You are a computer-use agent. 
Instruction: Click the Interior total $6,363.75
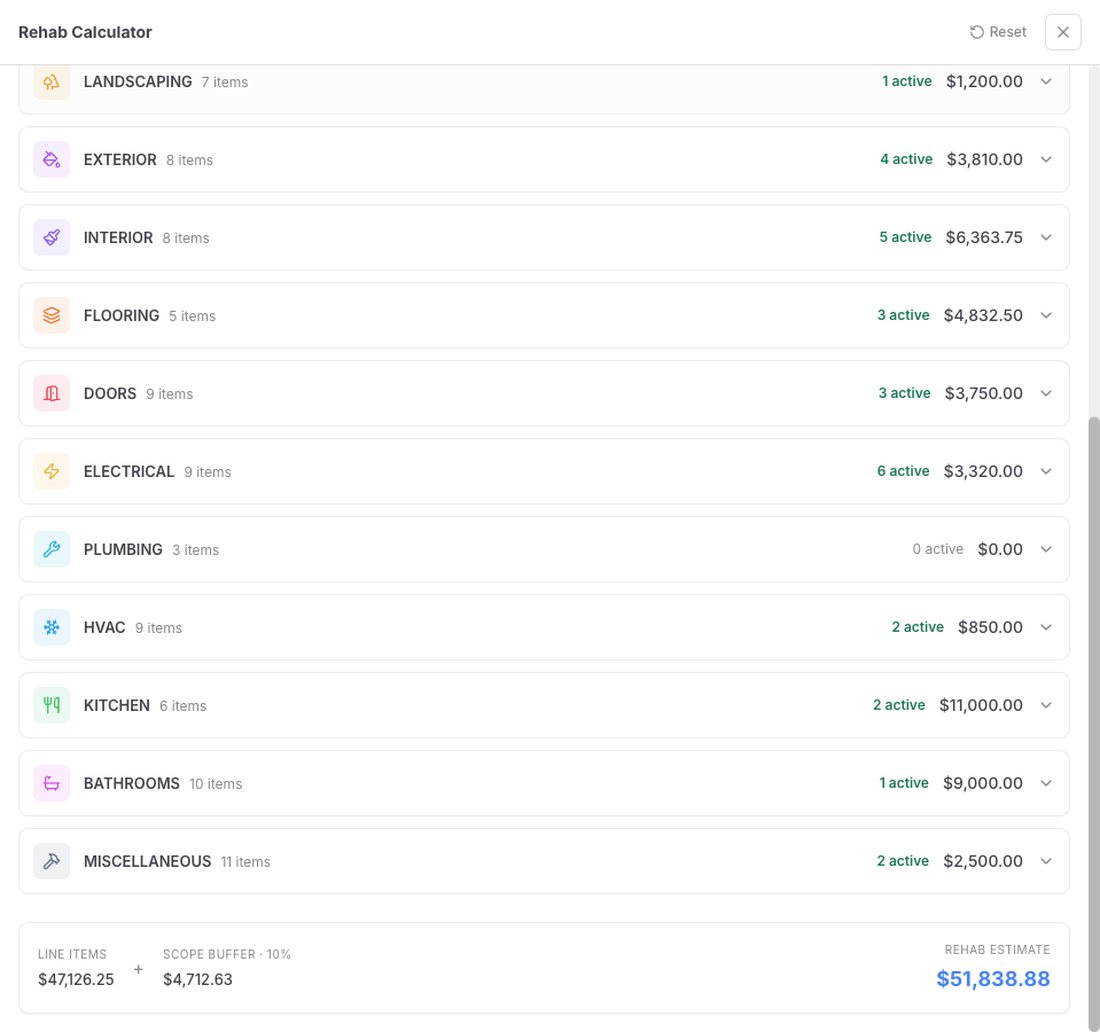[x=984, y=237]
